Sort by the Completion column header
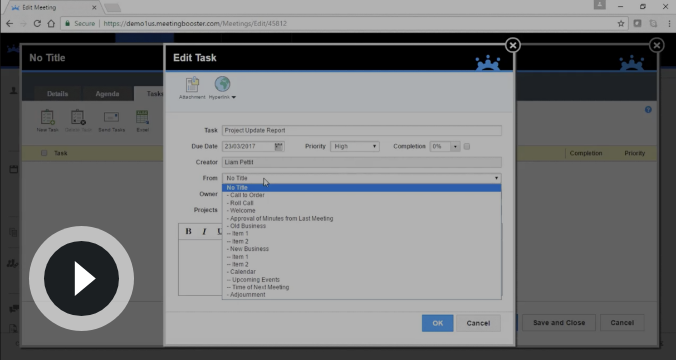The image size is (676, 360). point(585,153)
